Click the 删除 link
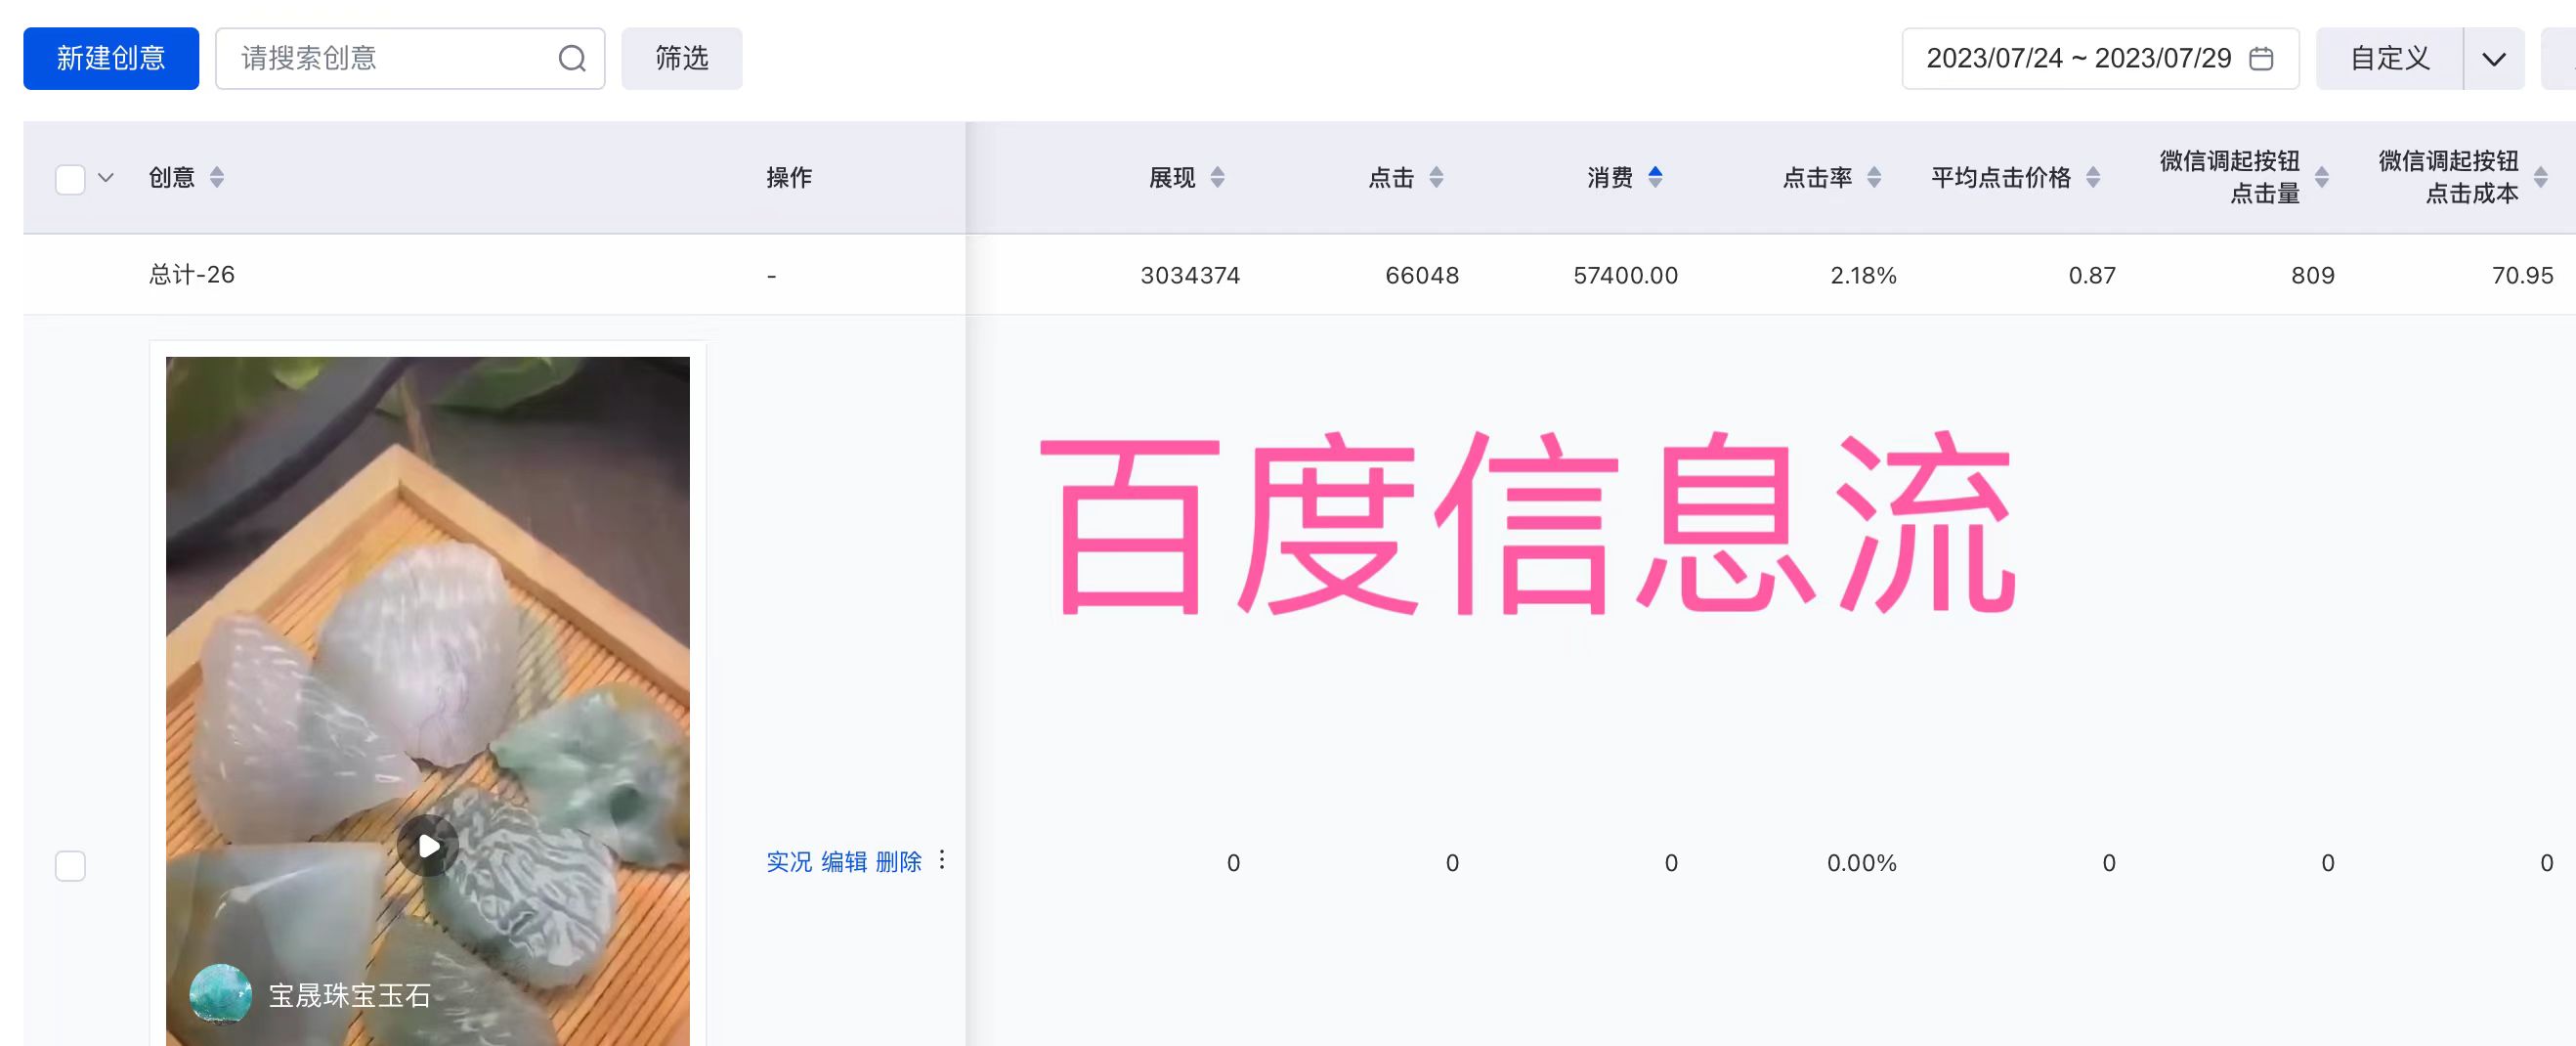The width and height of the screenshot is (2576, 1046). pos(898,862)
